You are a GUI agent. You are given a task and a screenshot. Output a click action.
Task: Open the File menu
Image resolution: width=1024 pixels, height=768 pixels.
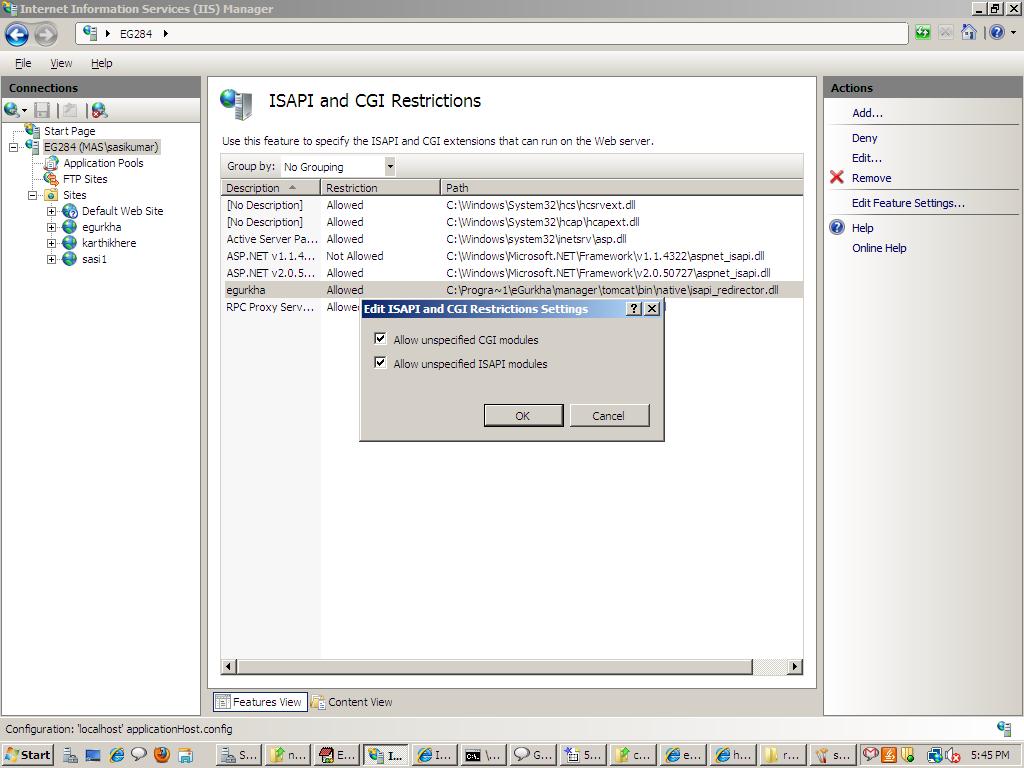(x=23, y=63)
